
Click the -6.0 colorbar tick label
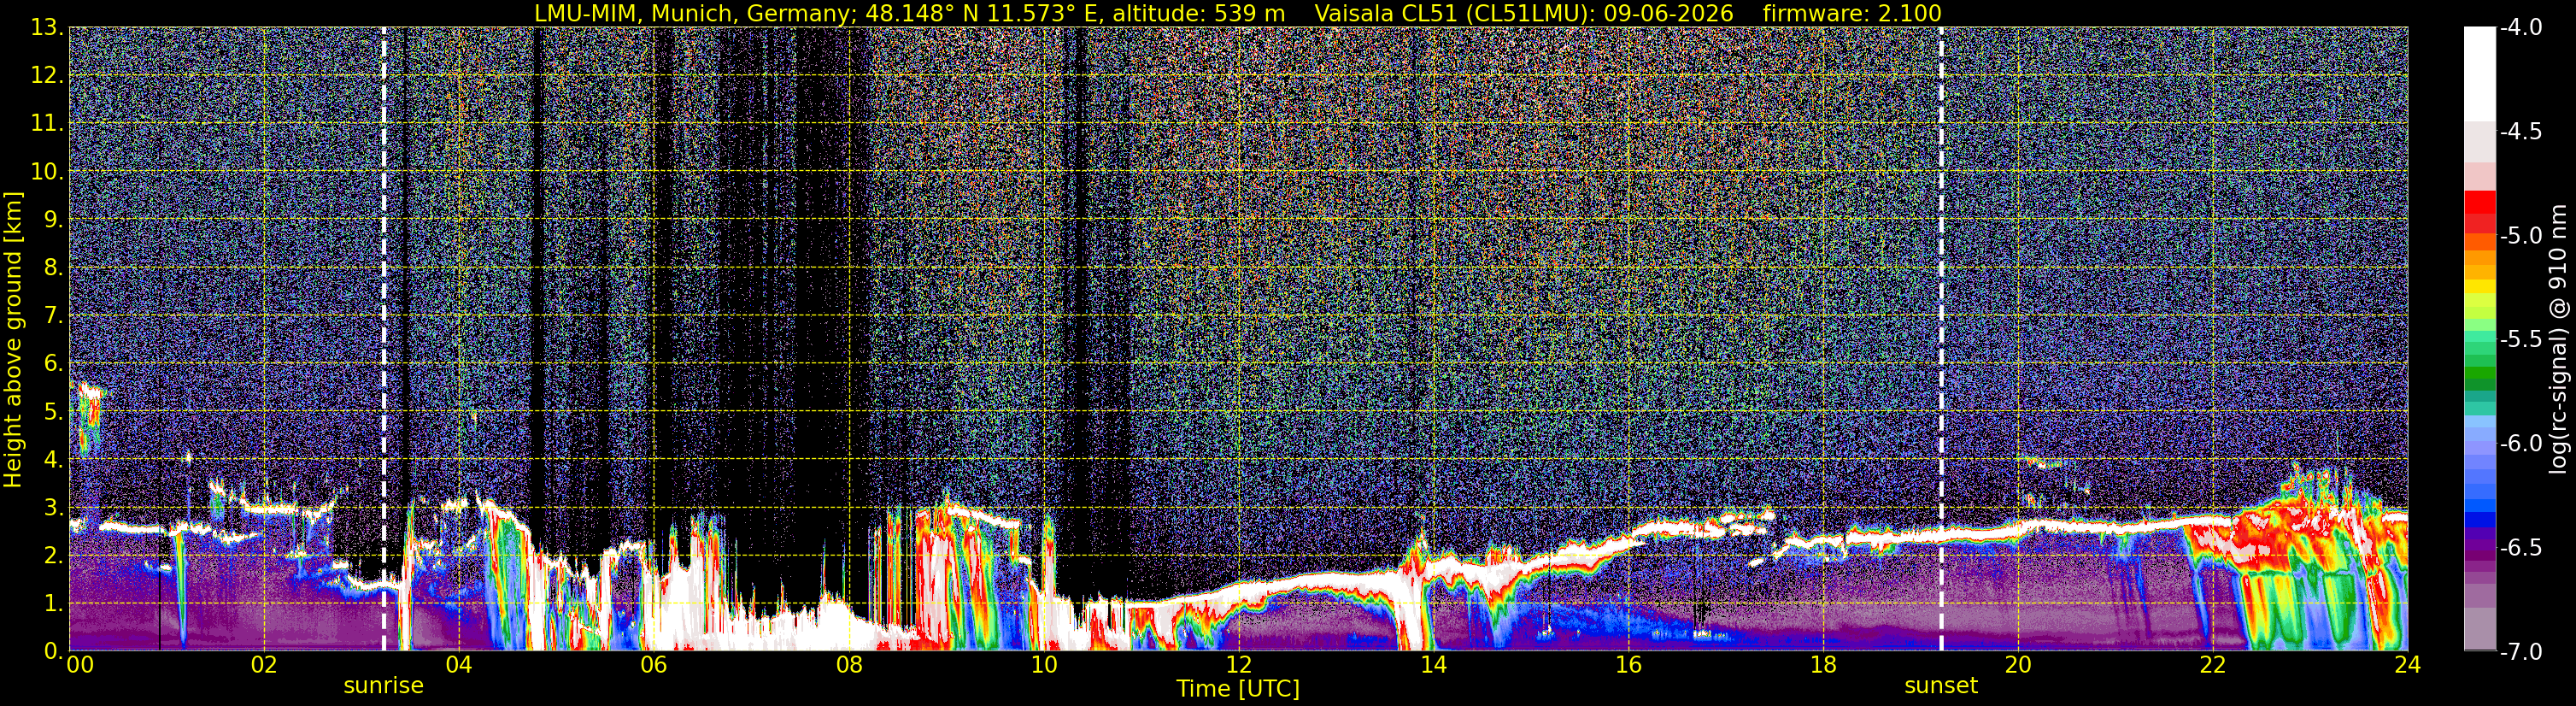pyautogui.click(x=2521, y=444)
